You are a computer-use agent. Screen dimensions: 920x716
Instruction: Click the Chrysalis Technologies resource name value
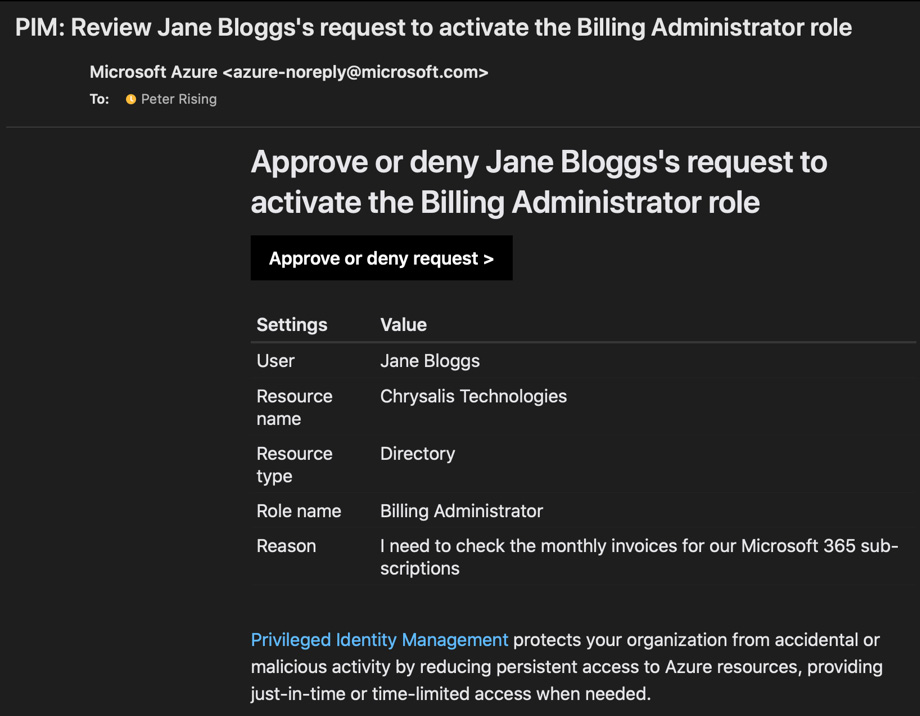pos(473,396)
